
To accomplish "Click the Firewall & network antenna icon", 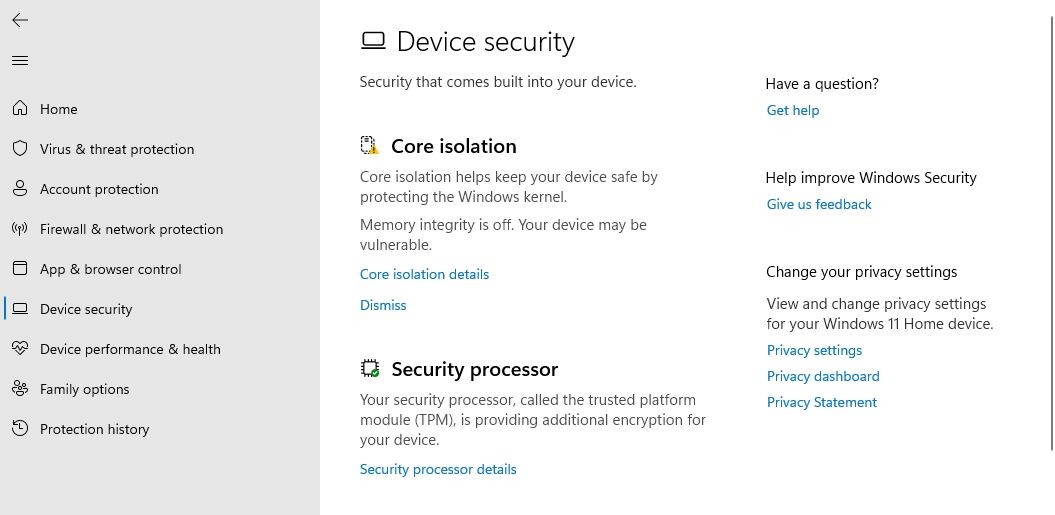I will pos(20,229).
